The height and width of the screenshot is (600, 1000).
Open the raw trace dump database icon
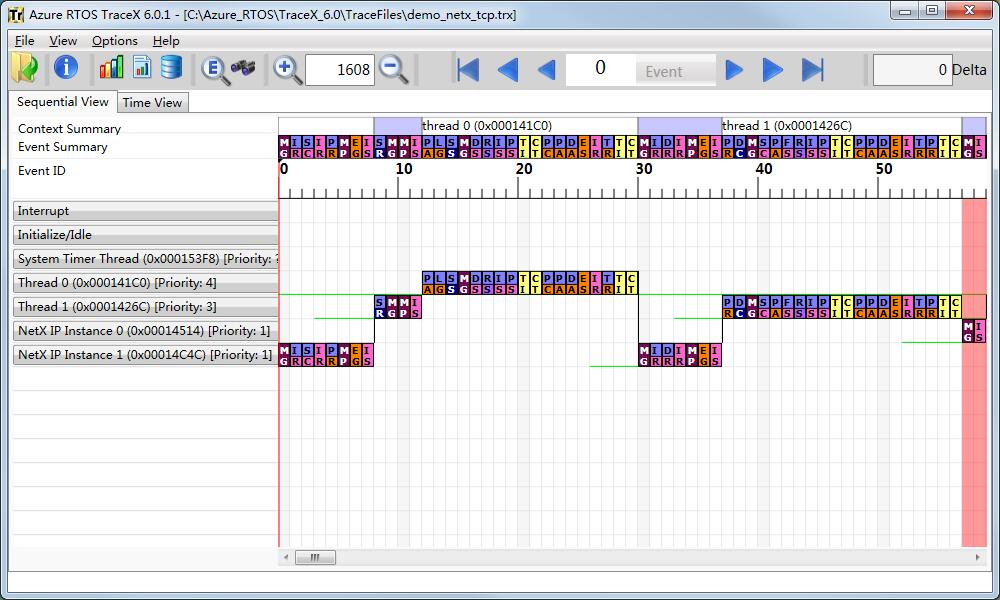tap(171, 67)
